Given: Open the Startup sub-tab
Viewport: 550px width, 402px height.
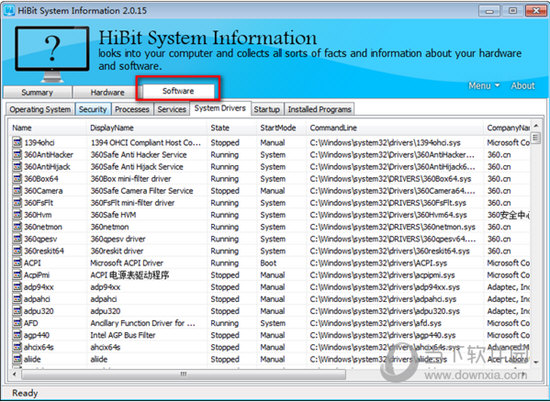Looking at the screenshot, I should point(267,109).
